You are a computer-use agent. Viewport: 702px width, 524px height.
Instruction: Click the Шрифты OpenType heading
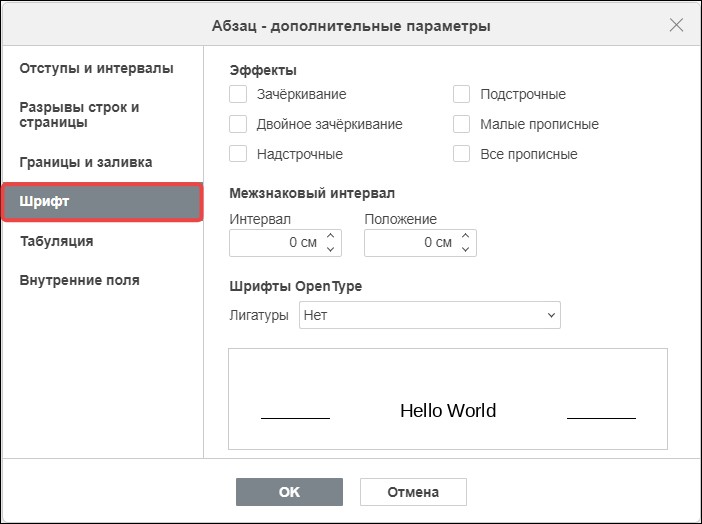pos(295,286)
